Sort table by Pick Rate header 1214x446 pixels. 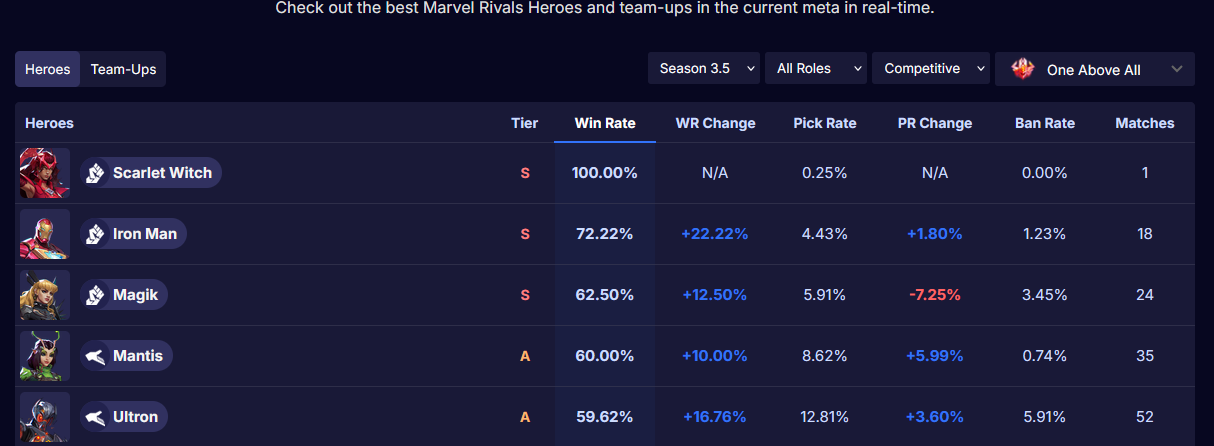(x=825, y=123)
